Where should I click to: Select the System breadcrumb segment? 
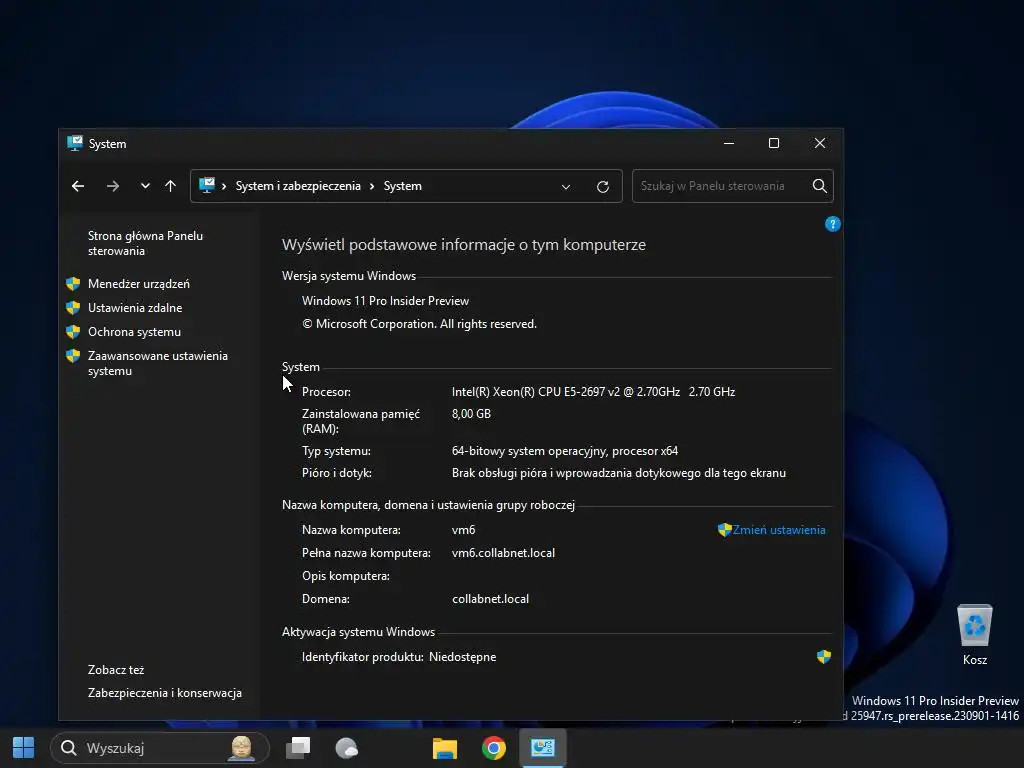[402, 186]
